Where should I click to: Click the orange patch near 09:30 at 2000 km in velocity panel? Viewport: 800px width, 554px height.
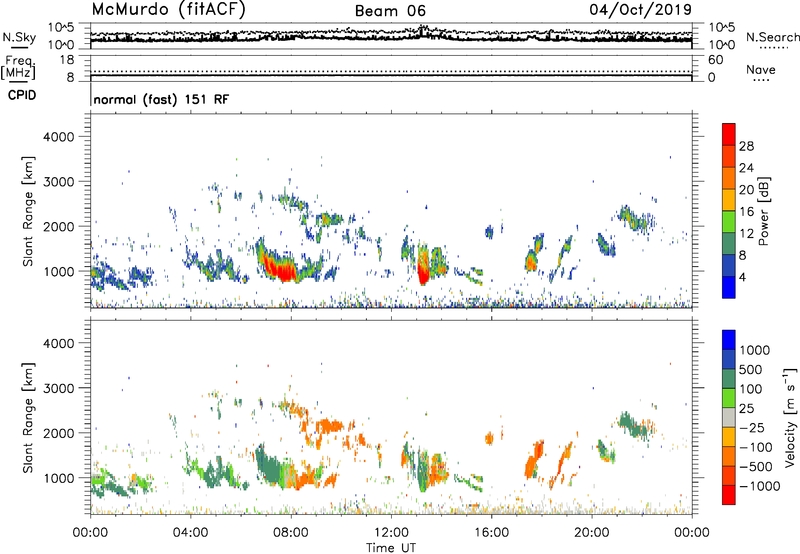329,425
